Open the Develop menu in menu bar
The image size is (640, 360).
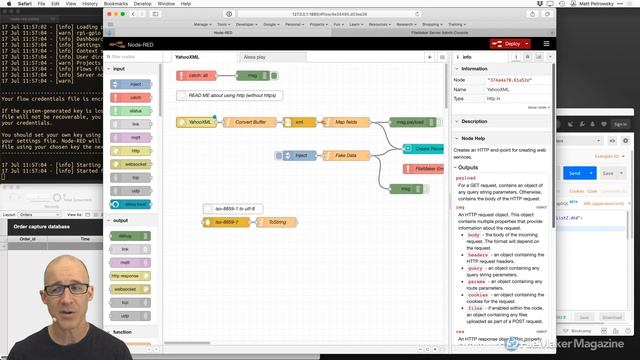coord(142,4)
